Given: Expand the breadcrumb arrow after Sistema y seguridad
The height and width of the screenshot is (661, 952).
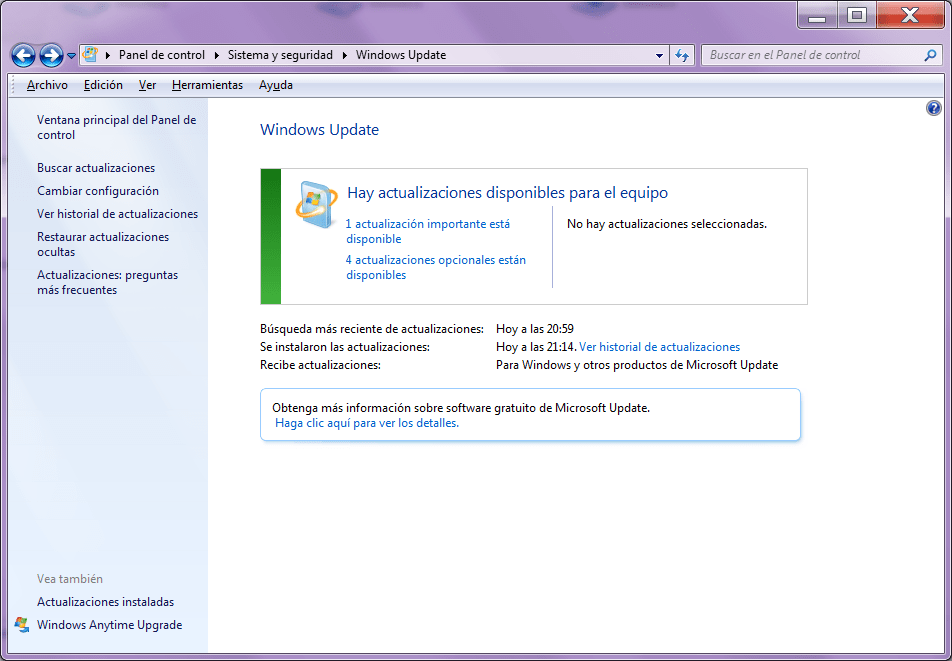Looking at the screenshot, I should (x=345, y=55).
